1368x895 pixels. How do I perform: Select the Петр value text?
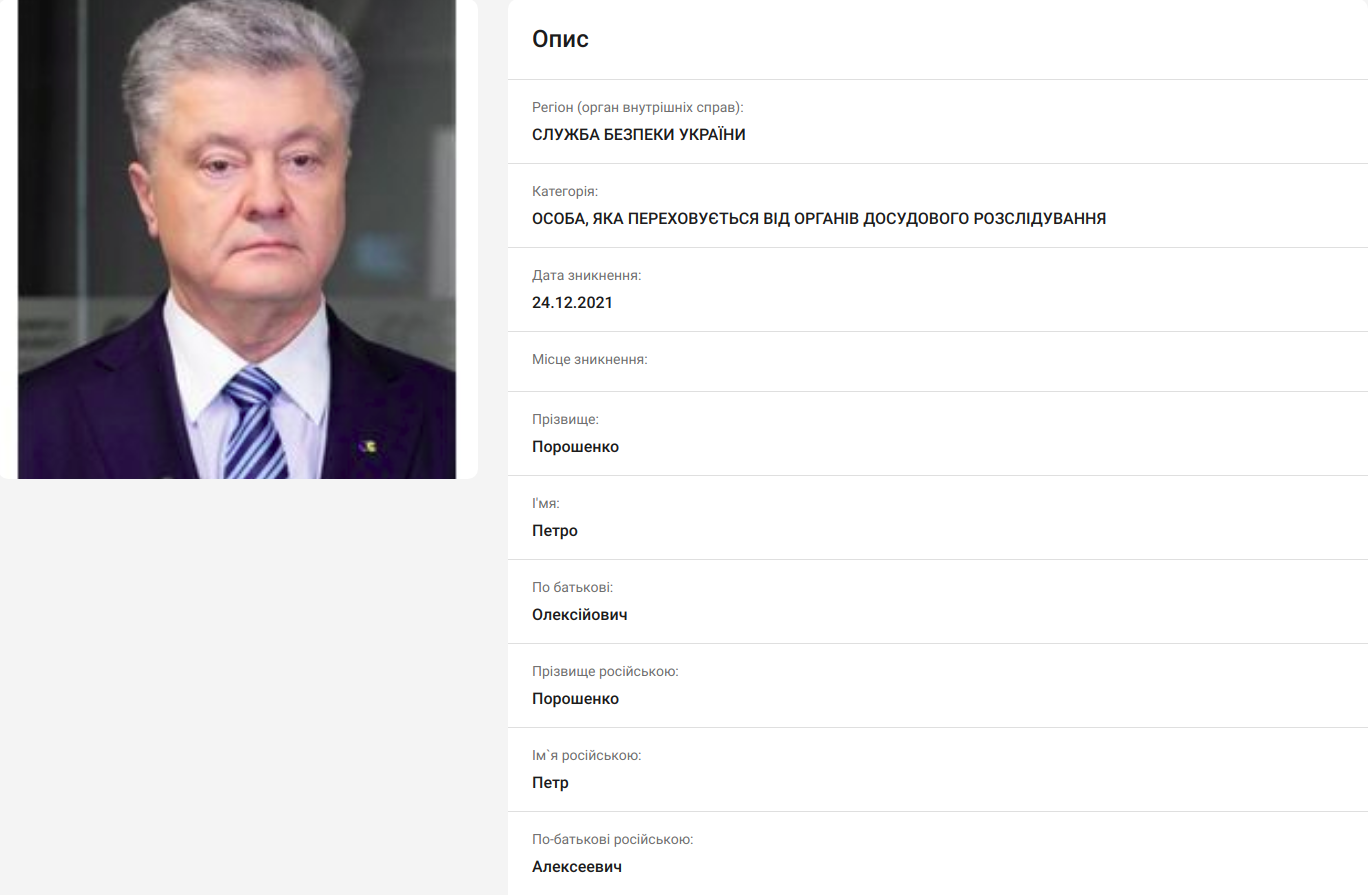click(x=551, y=783)
